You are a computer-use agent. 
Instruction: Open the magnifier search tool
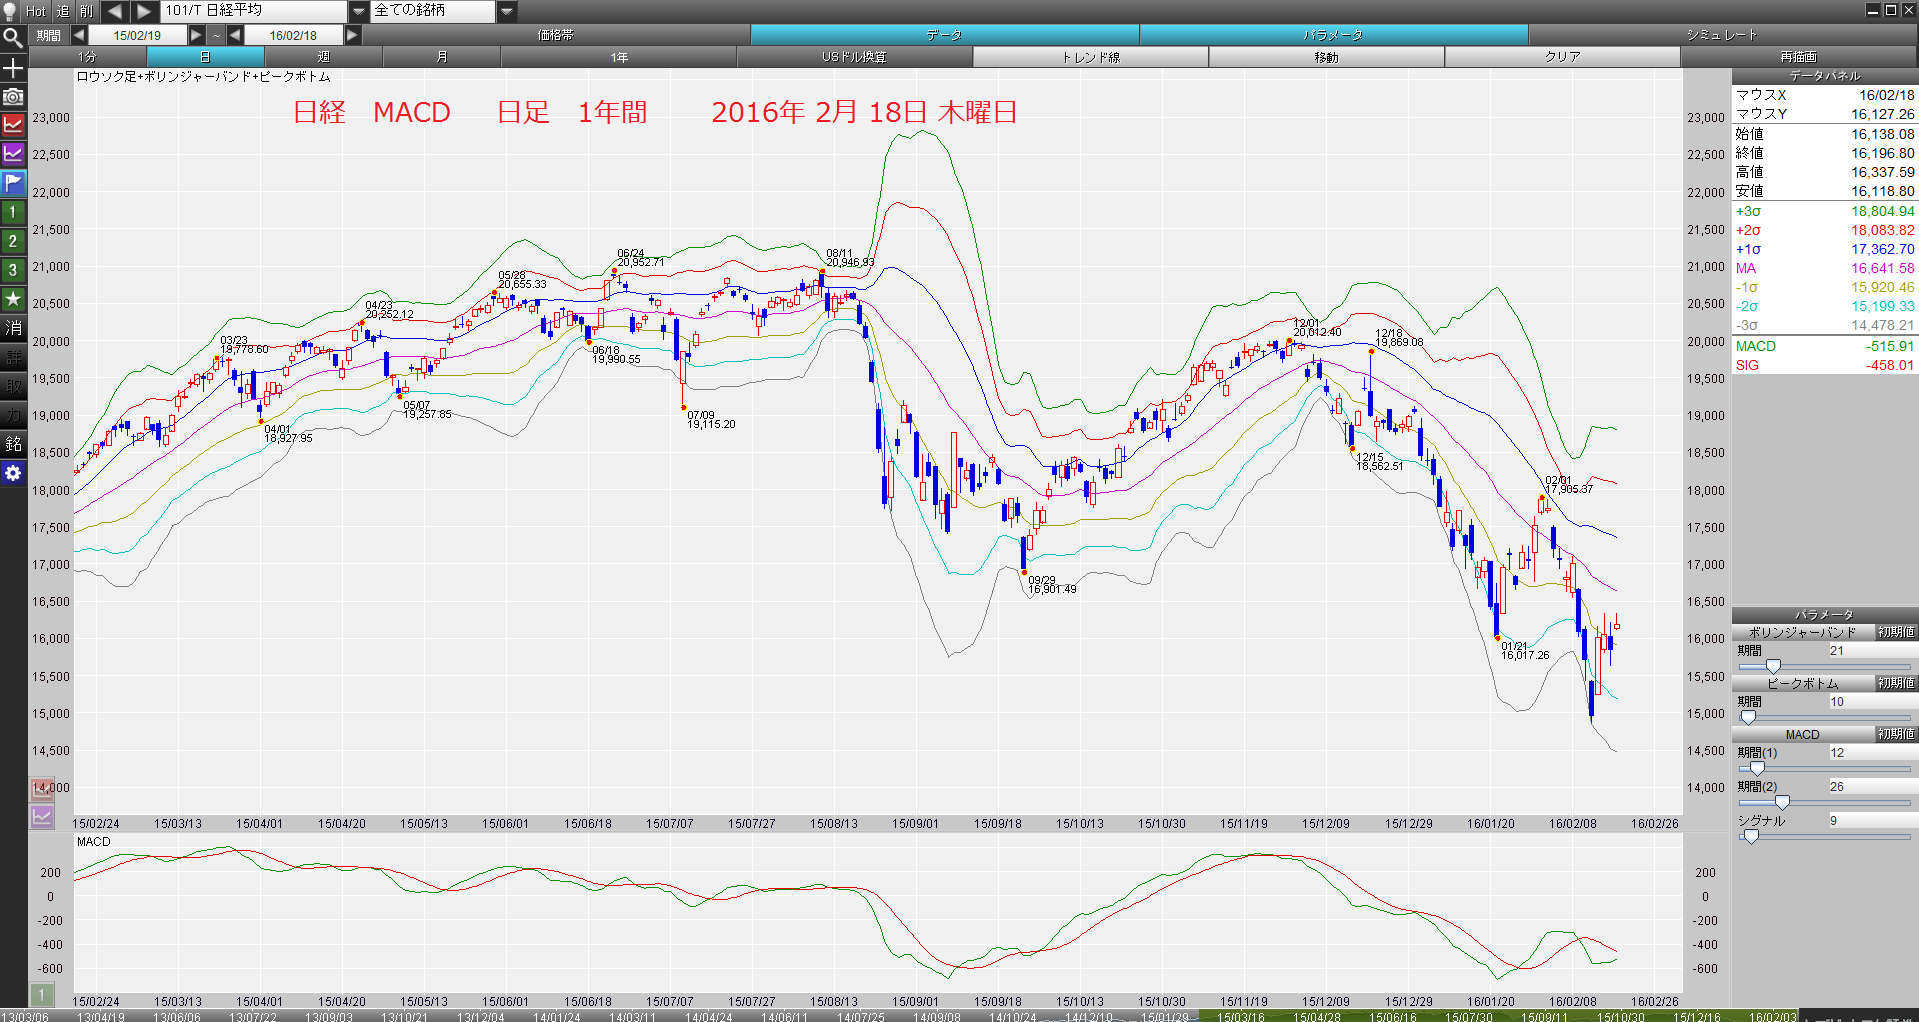(x=13, y=39)
